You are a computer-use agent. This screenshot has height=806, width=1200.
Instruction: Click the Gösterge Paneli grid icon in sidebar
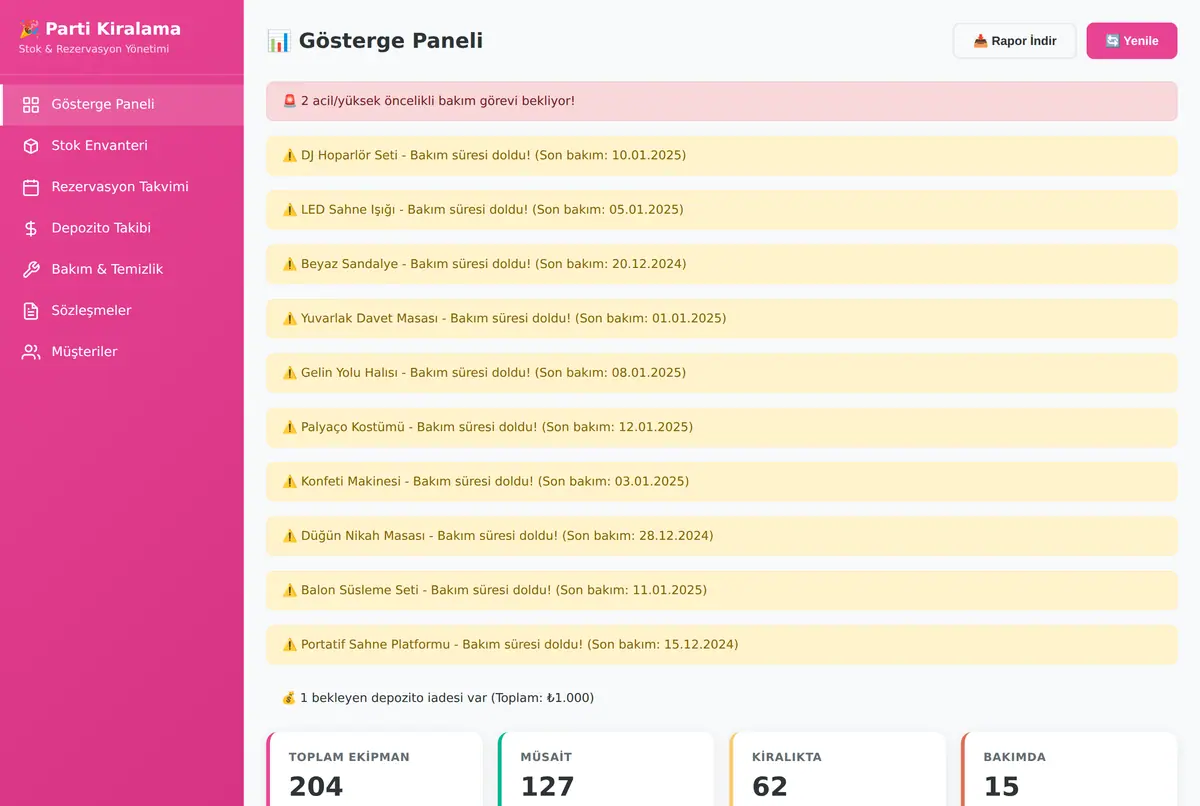(x=31, y=105)
